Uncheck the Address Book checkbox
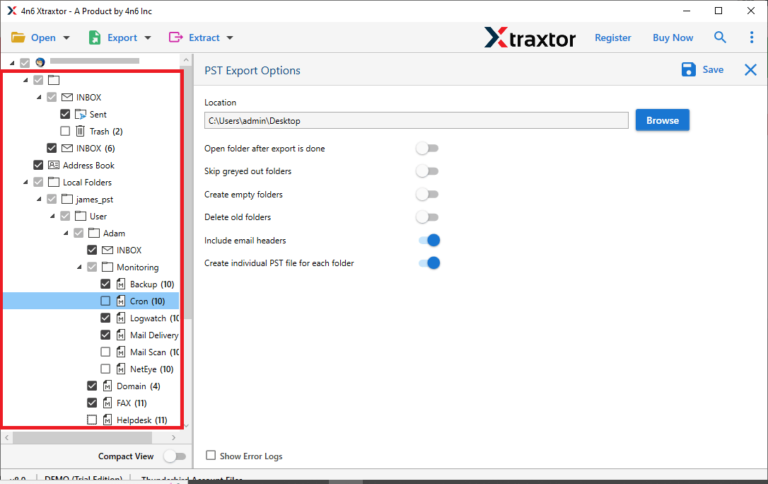Viewport: 768px width, 484px height. (x=38, y=165)
